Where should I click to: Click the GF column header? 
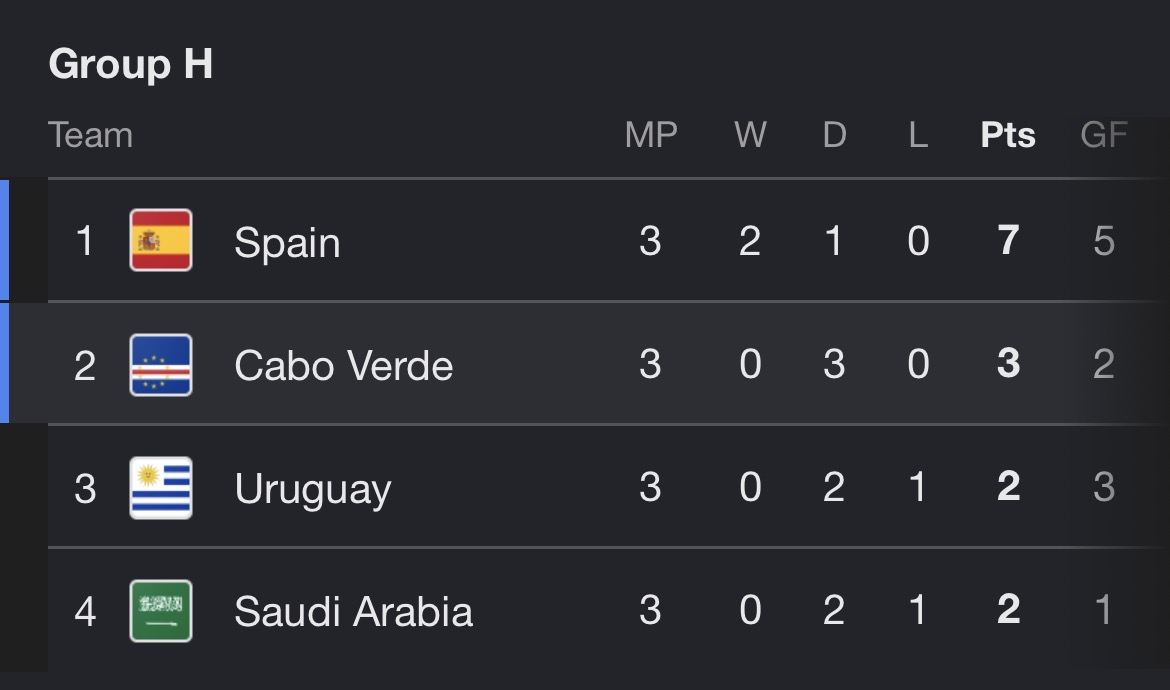[x=1104, y=135]
